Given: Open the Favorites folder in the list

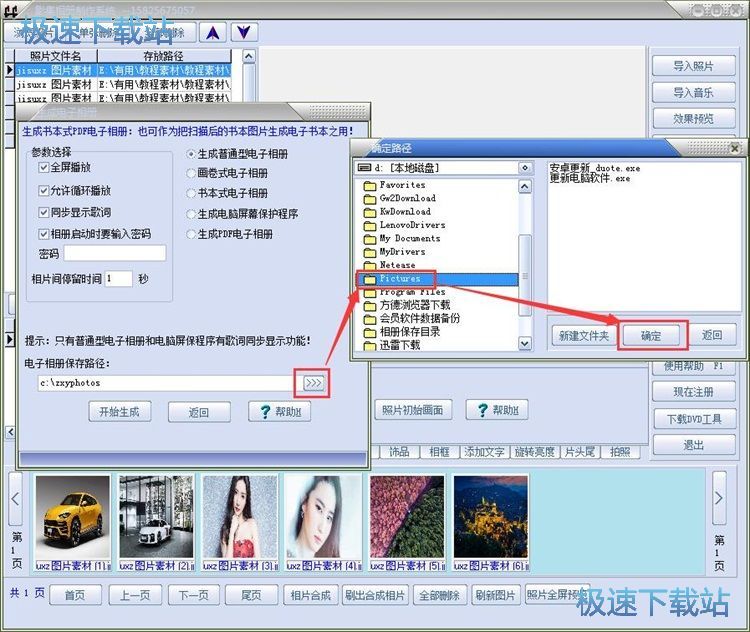Looking at the screenshot, I should (402, 185).
